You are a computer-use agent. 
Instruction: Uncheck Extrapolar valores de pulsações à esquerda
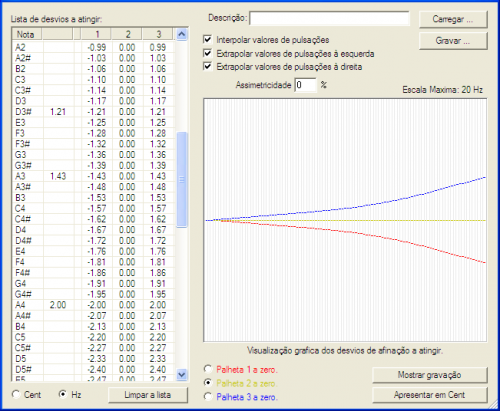[x=208, y=53]
